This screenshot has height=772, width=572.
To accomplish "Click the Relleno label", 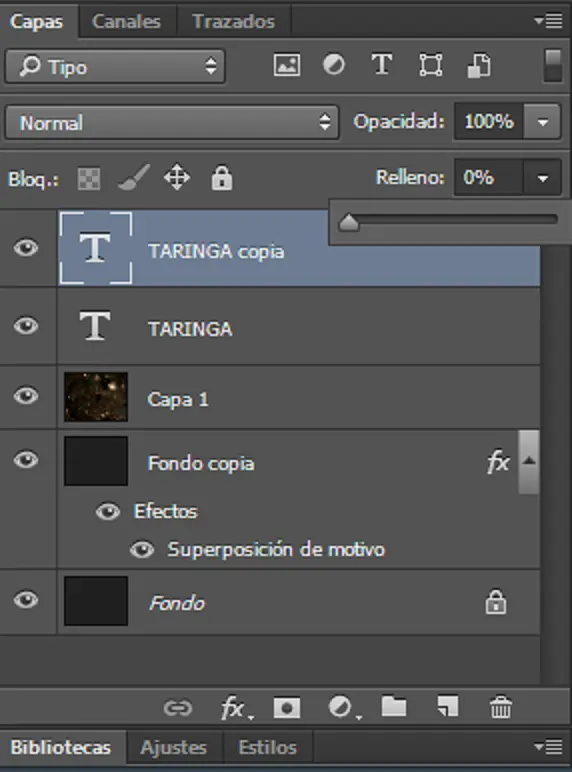I will pos(410,177).
